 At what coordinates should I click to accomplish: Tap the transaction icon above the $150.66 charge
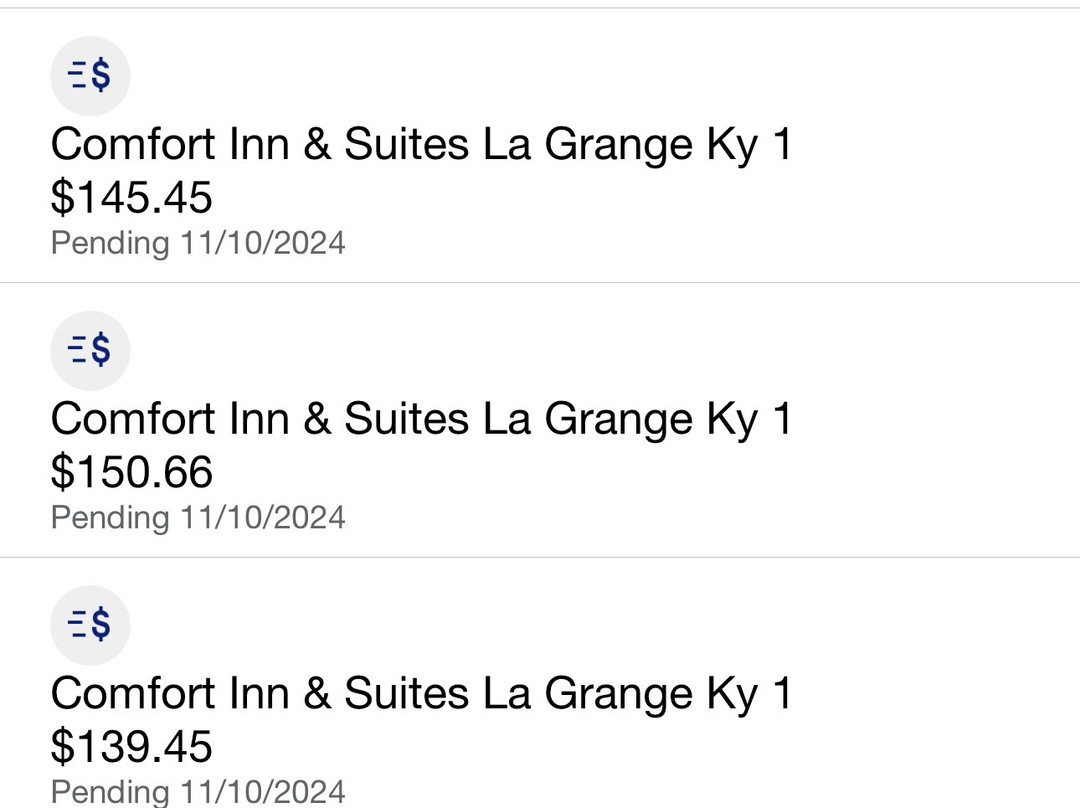point(90,350)
